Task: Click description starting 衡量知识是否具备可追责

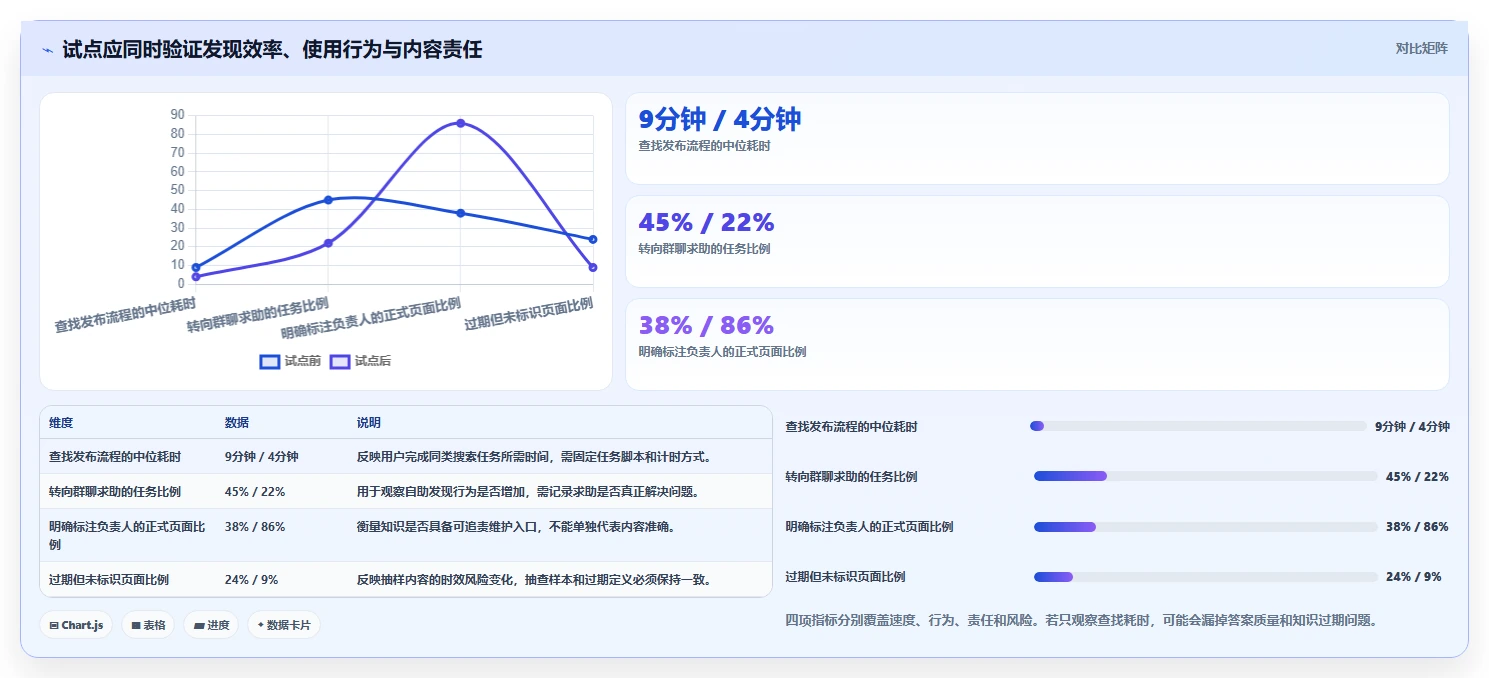Action: click(x=516, y=527)
